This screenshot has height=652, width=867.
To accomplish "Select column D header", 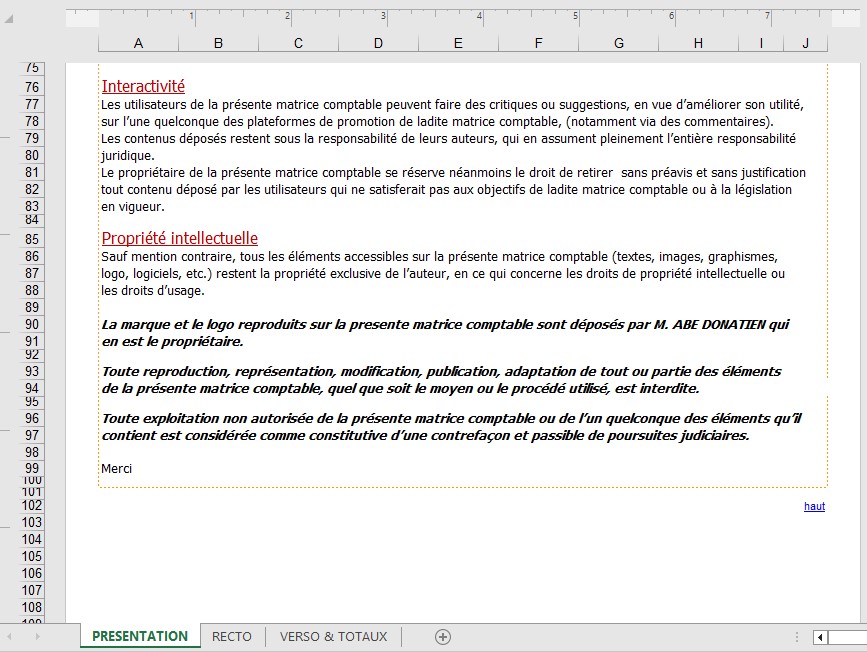I will click(378, 43).
